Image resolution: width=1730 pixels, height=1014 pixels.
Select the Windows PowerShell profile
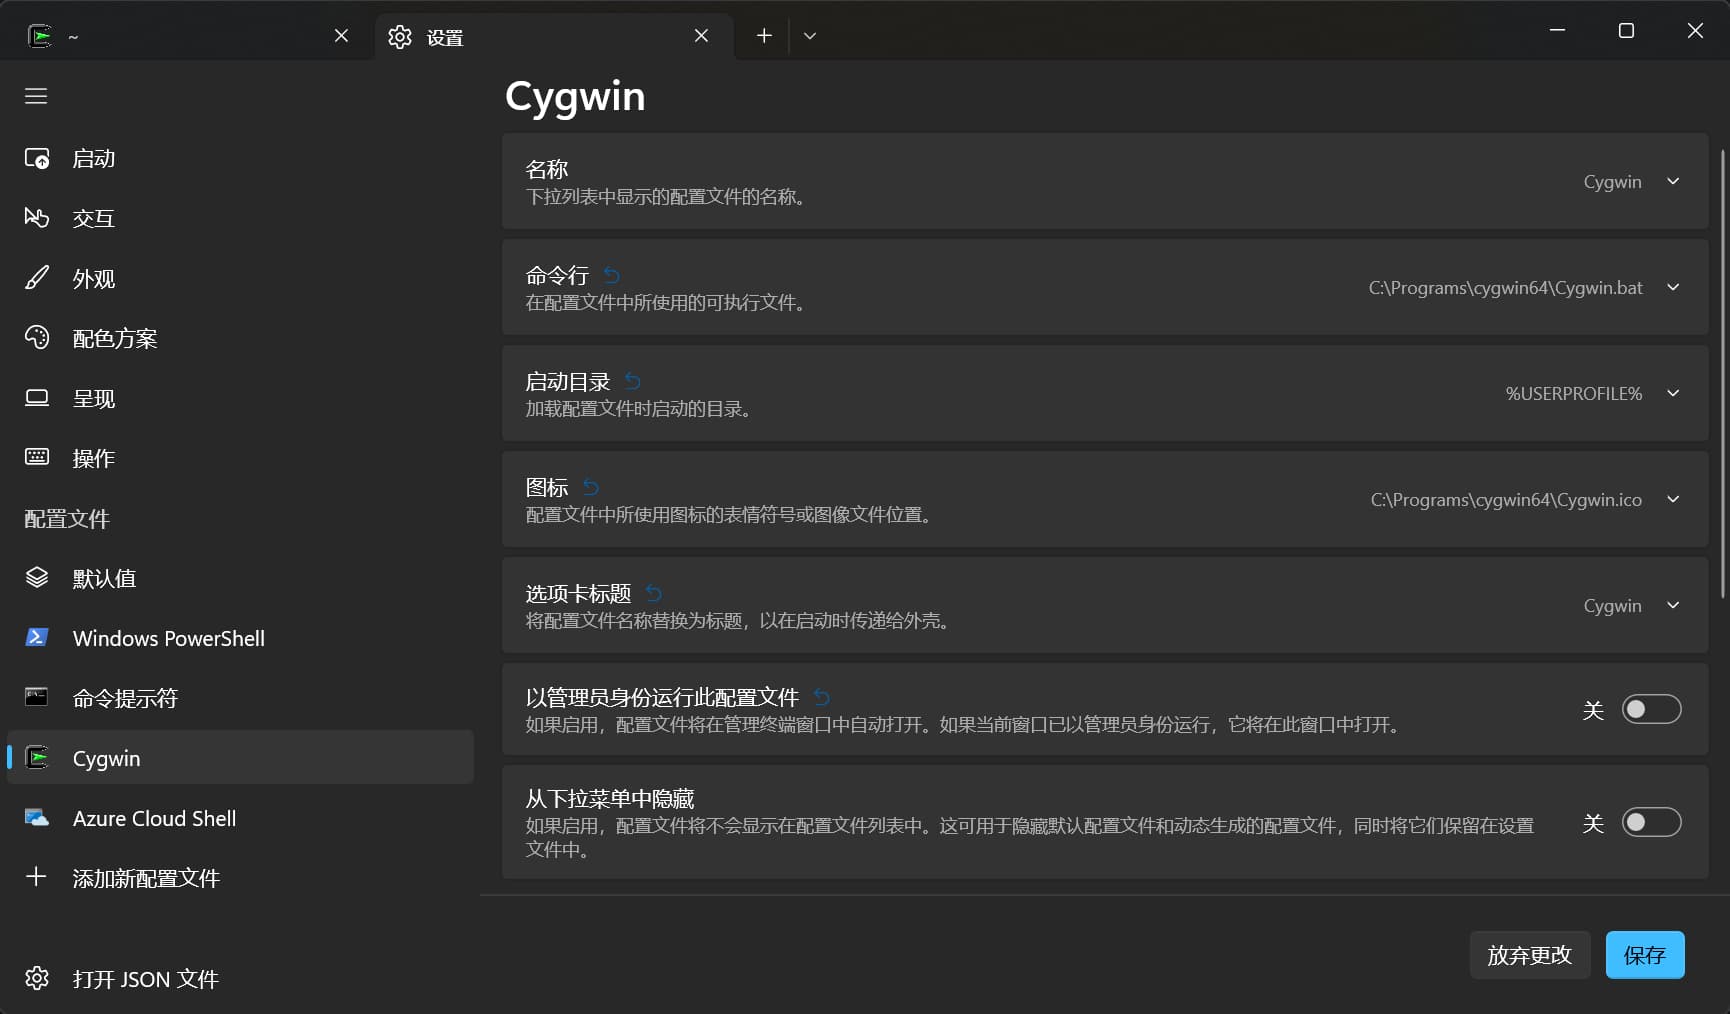(168, 638)
